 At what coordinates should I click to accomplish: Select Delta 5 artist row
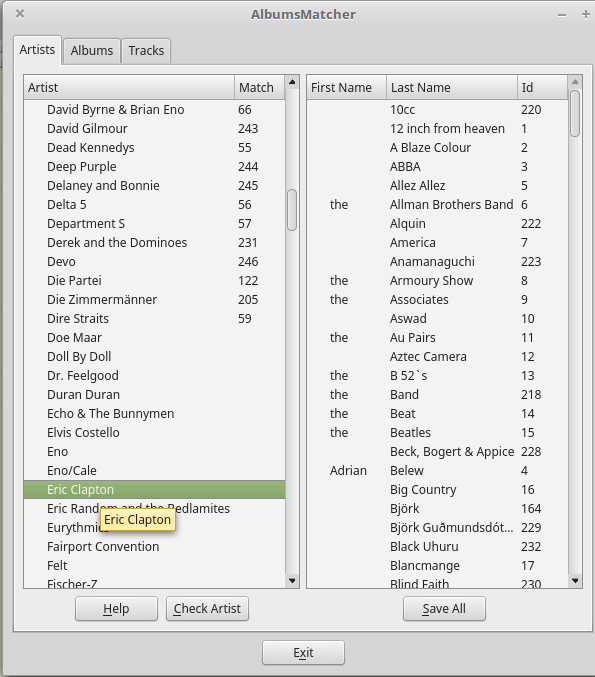(155, 205)
